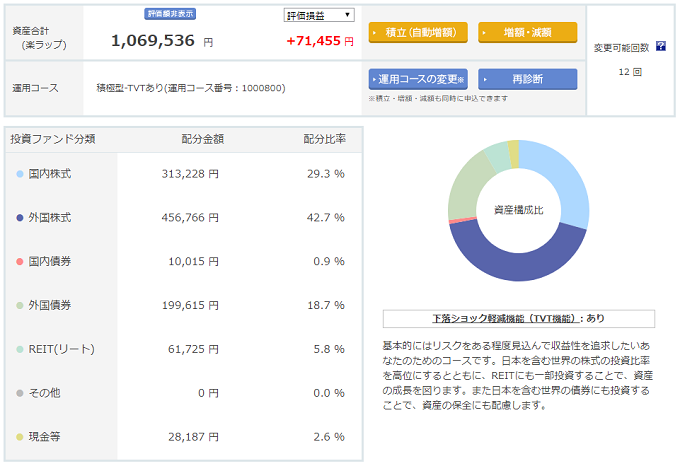Click the 外国株式 fund label
This screenshot has width=680, height=466.
coord(49,218)
